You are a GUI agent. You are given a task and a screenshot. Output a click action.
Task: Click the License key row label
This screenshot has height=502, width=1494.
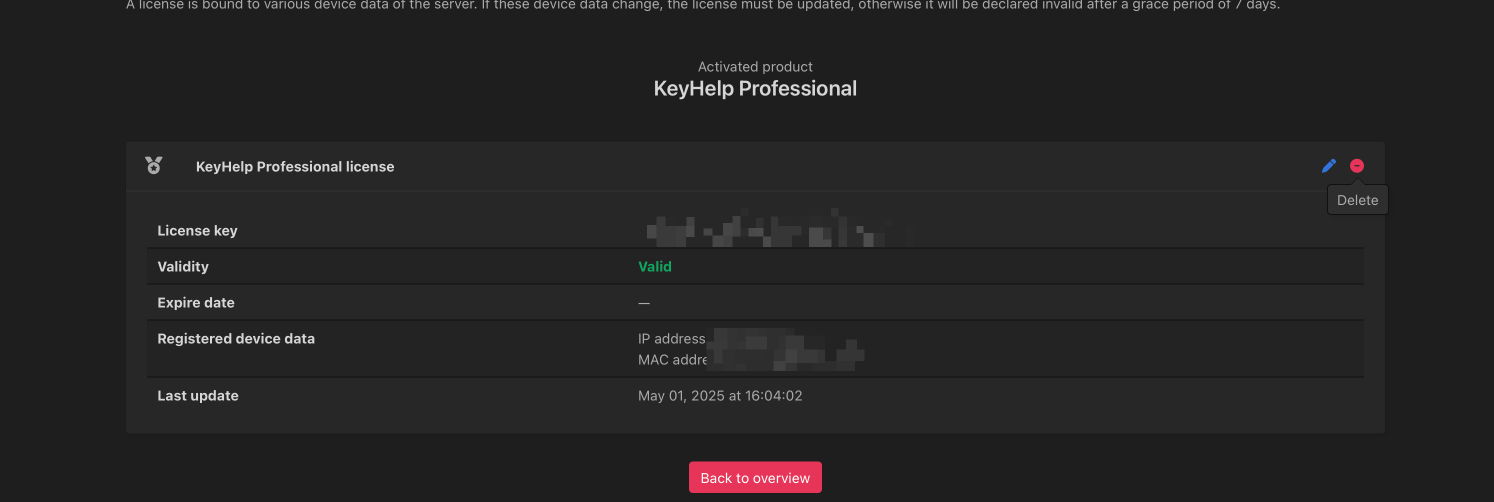[197, 231]
